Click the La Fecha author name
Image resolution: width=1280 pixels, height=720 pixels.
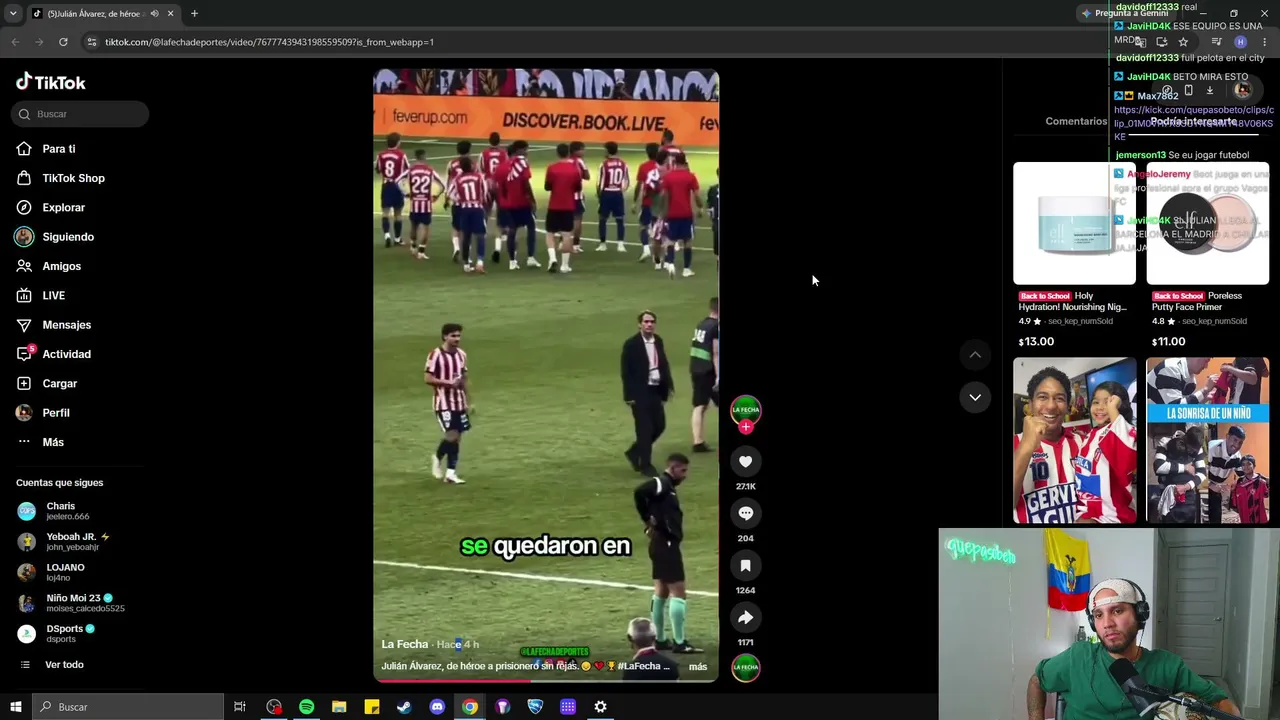[x=405, y=645]
